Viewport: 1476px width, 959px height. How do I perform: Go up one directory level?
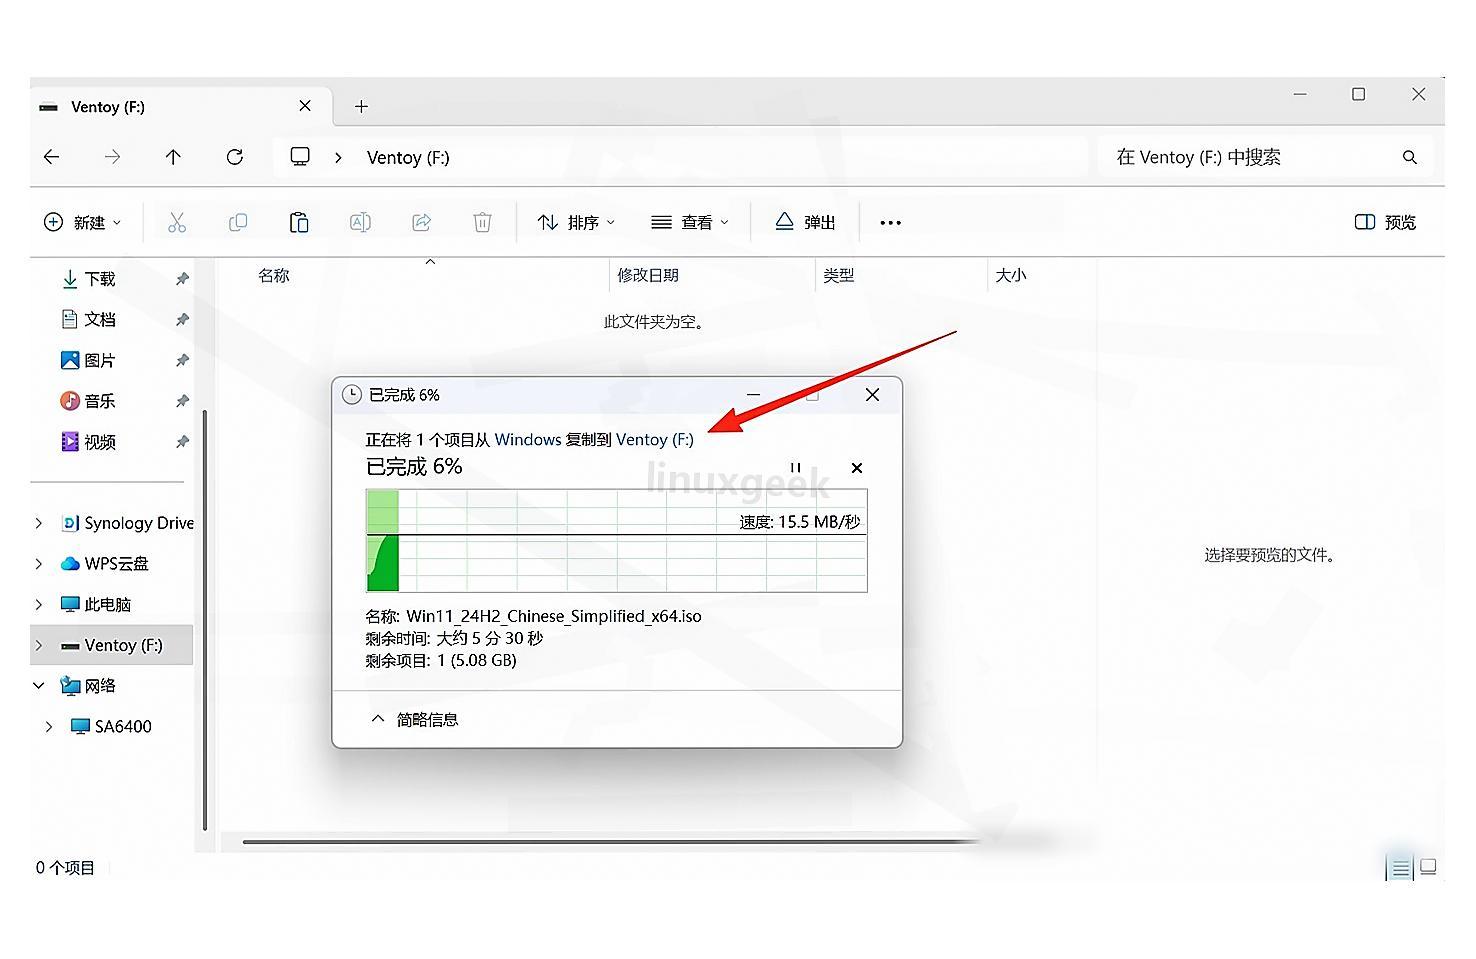(x=173, y=157)
